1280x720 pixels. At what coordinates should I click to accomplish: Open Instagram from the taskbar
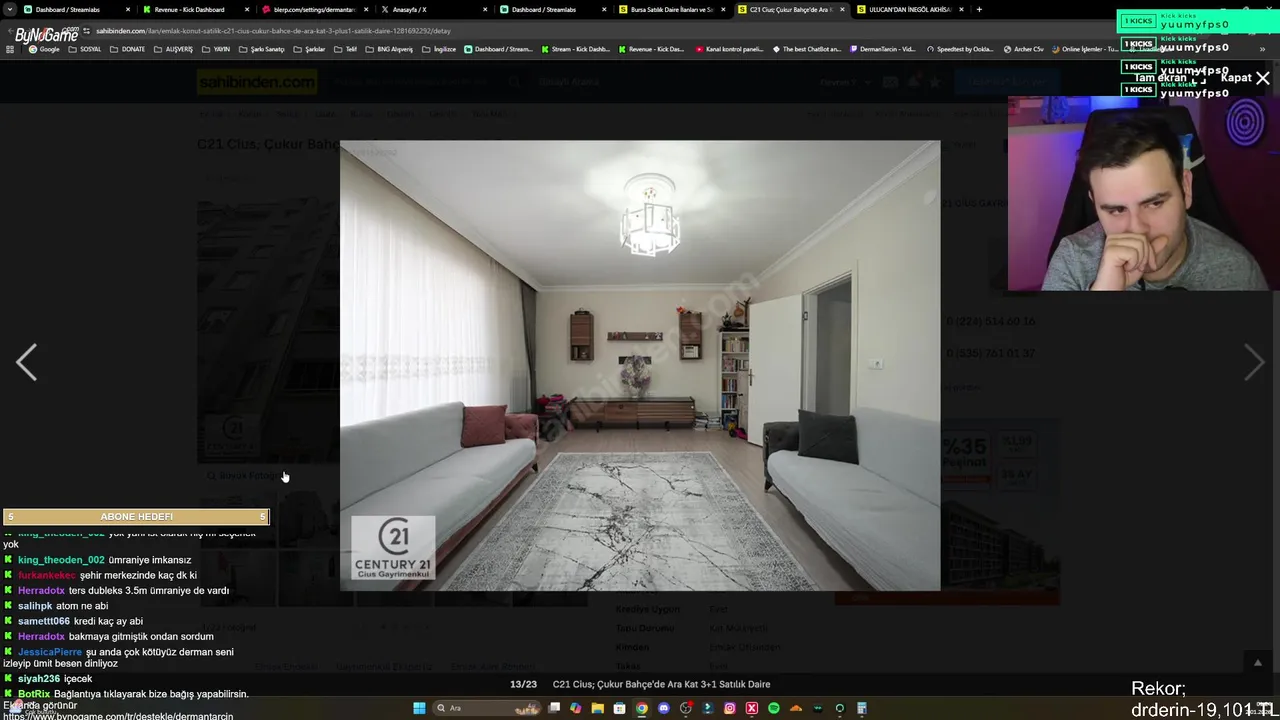(x=729, y=708)
